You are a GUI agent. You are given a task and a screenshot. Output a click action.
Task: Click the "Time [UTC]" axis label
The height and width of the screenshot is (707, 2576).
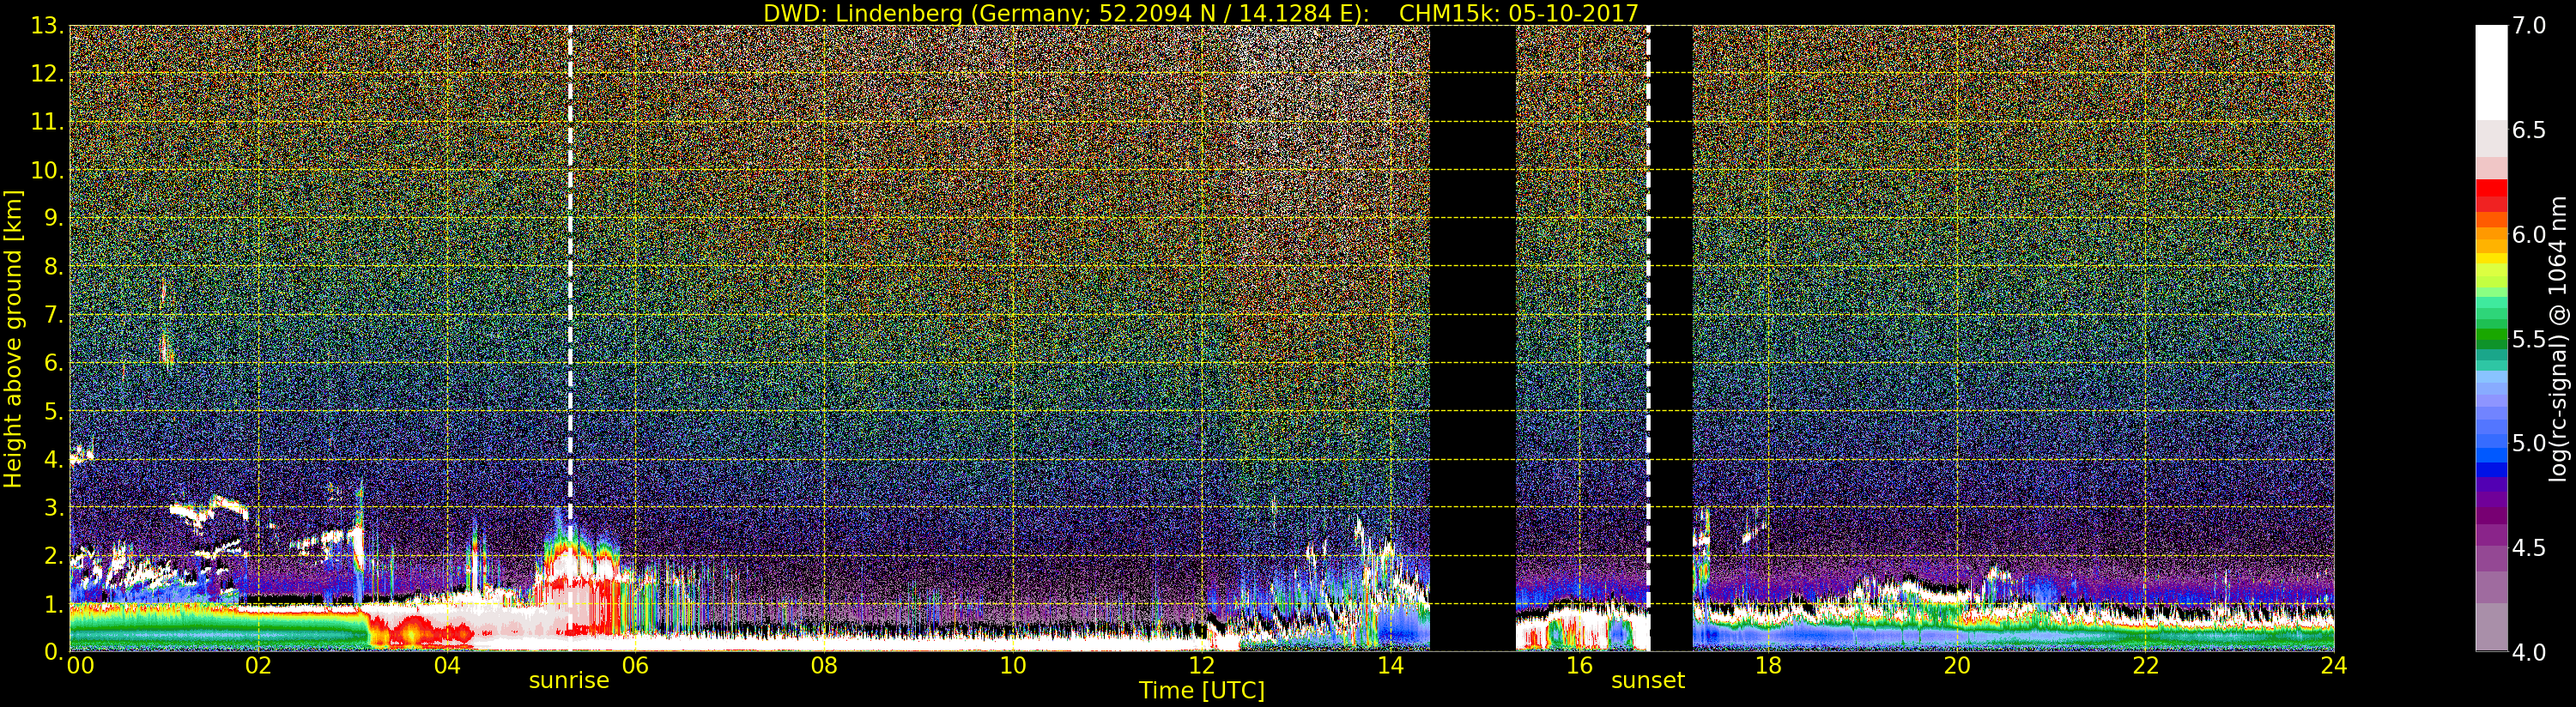coord(1201,691)
